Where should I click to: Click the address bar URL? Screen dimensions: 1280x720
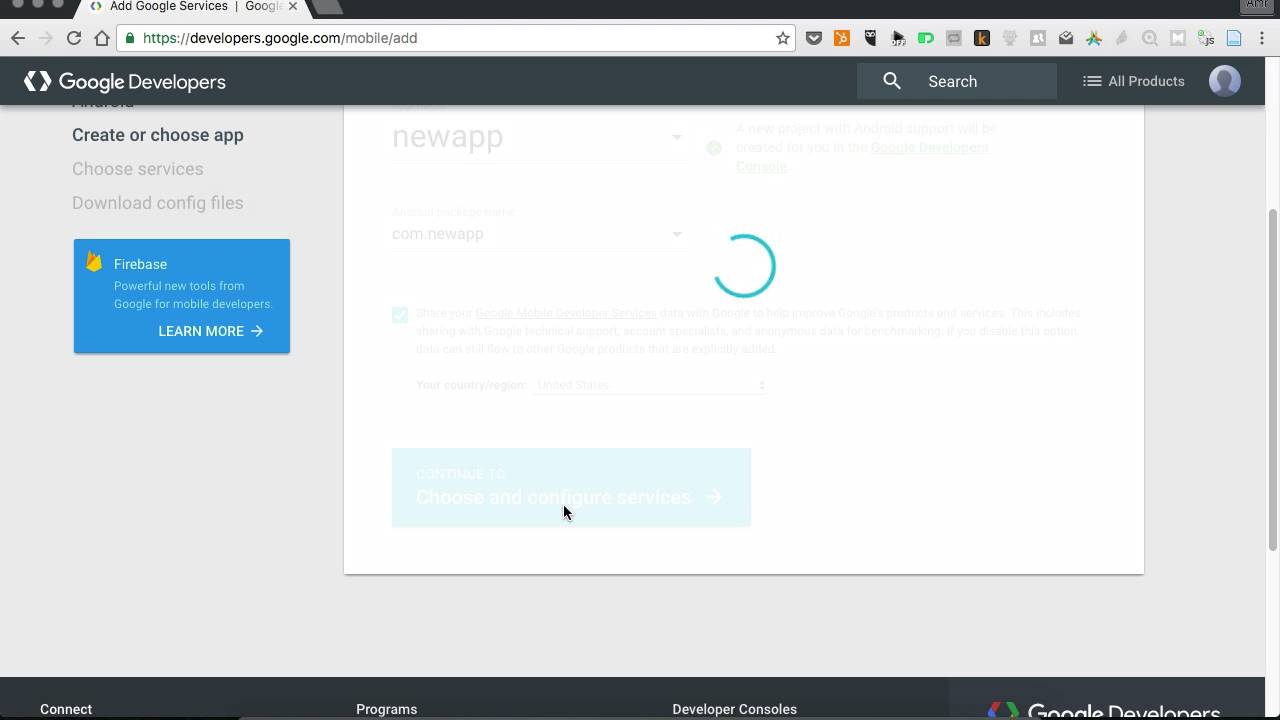click(280, 38)
